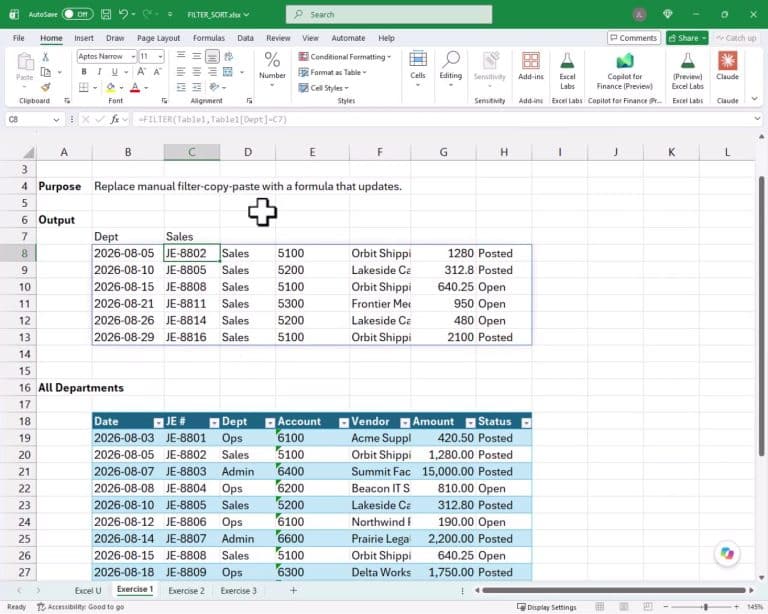Screen dimensions: 768x614
Task: Open the Name Box dropdown arrow
Action: coord(56,119)
